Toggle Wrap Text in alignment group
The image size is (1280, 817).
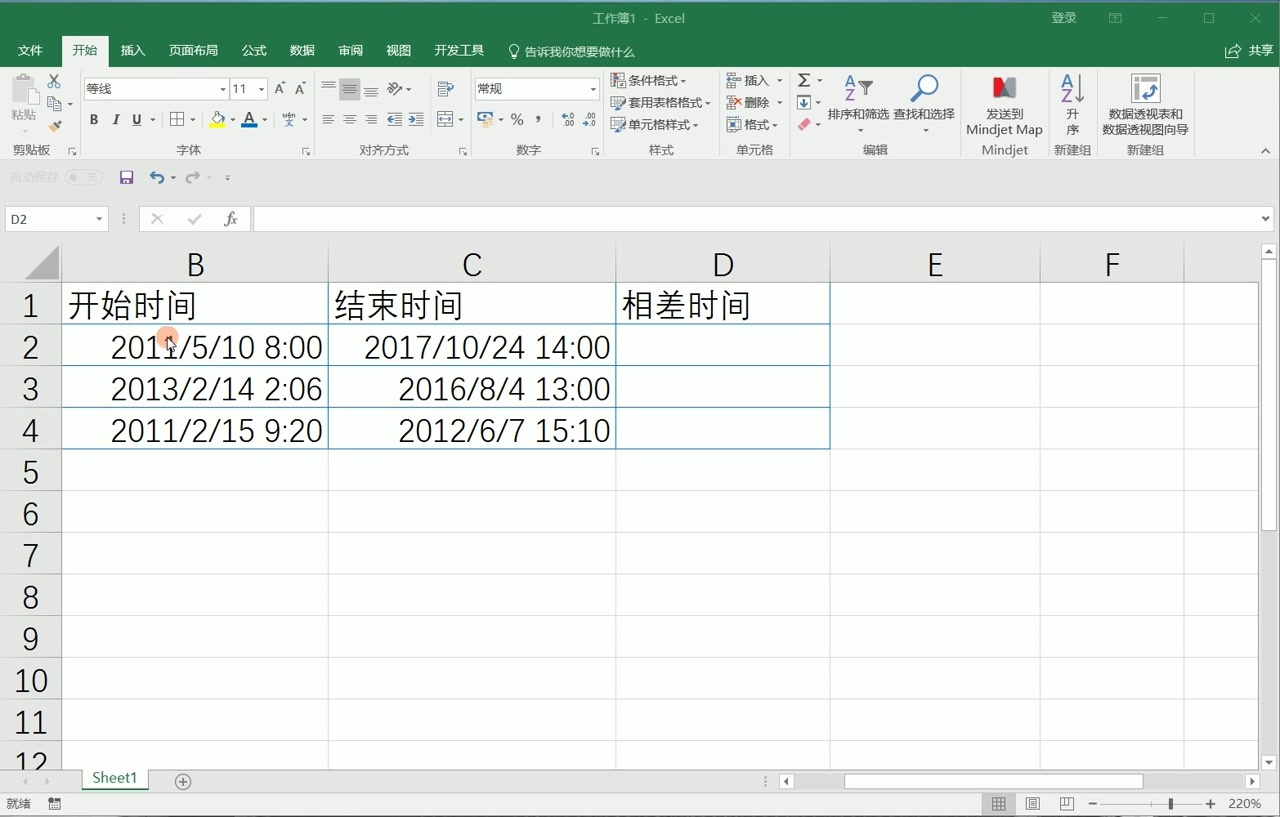click(x=446, y=89)
